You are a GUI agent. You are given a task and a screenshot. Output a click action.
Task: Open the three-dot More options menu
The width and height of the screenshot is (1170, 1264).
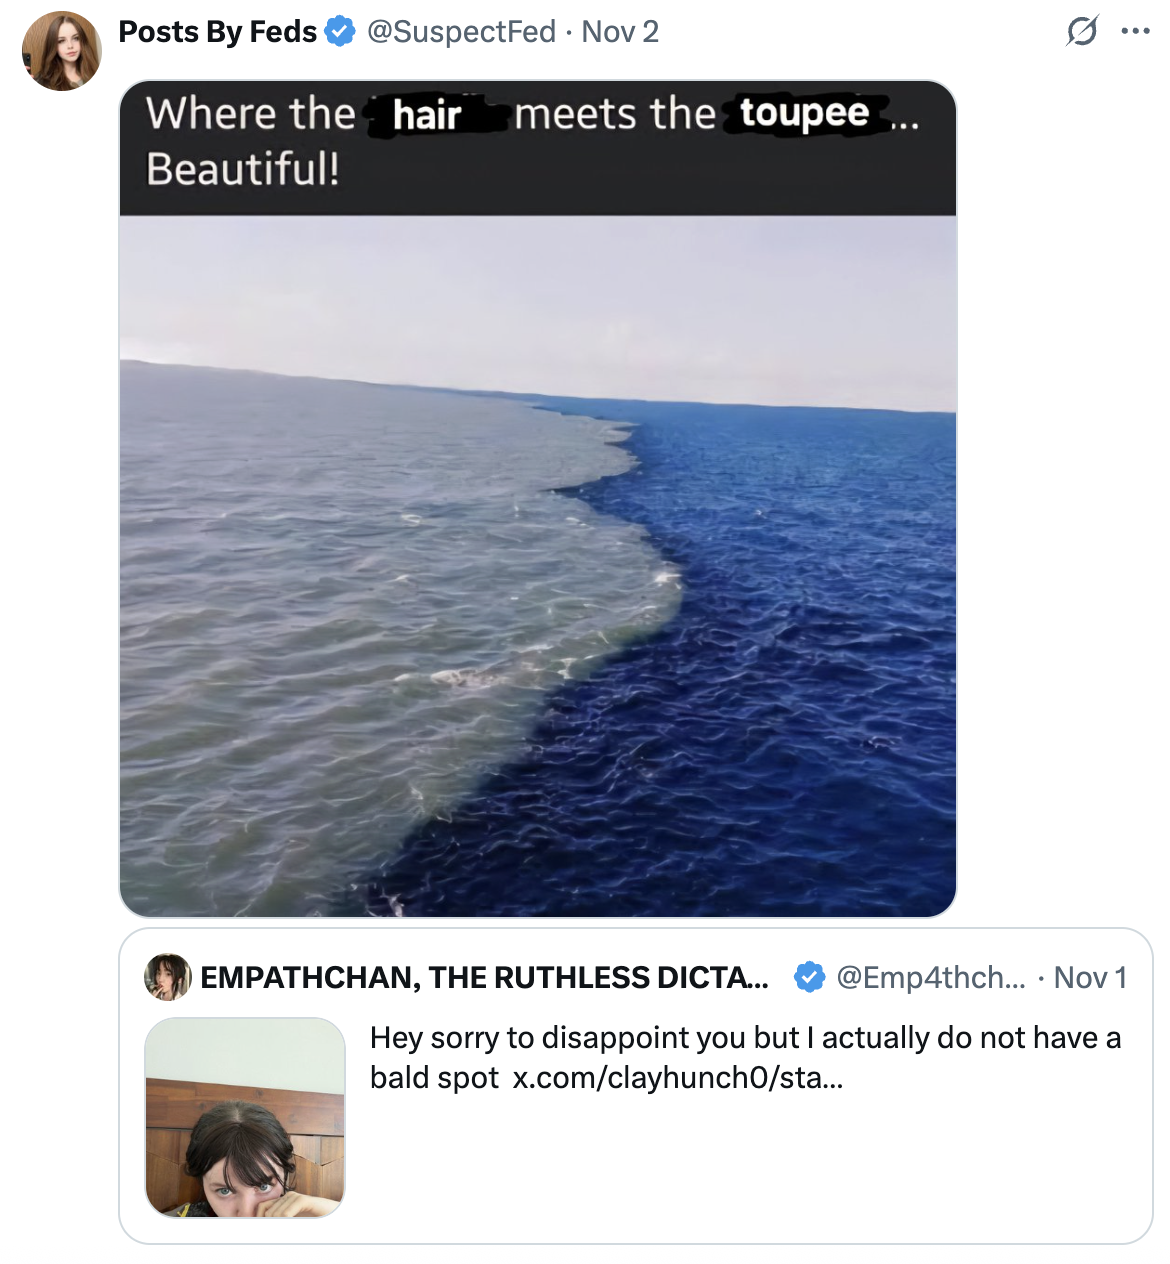tap(1135, 31)
